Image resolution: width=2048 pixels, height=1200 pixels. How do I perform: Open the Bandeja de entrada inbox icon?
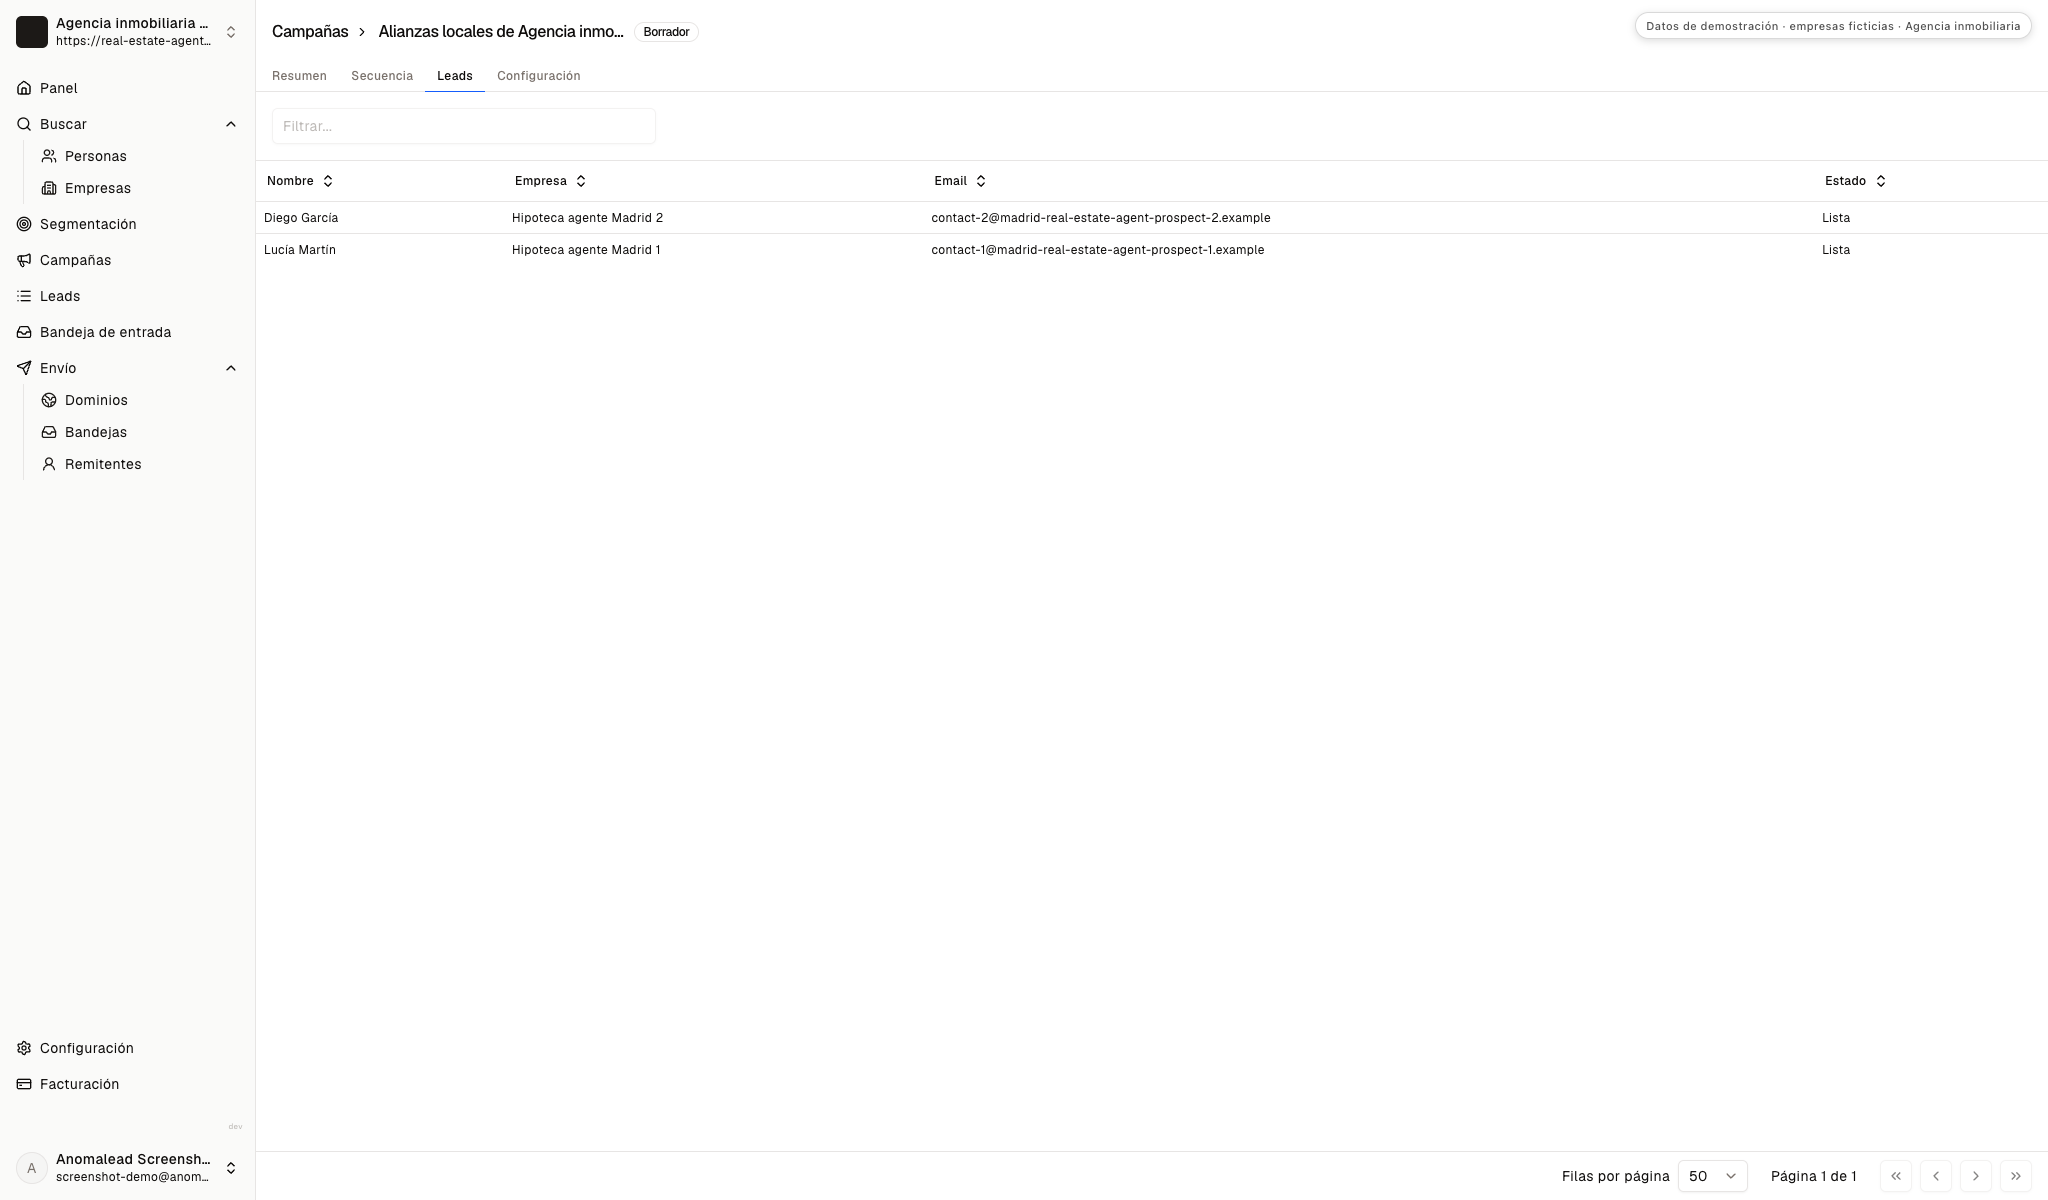[24, 332]
